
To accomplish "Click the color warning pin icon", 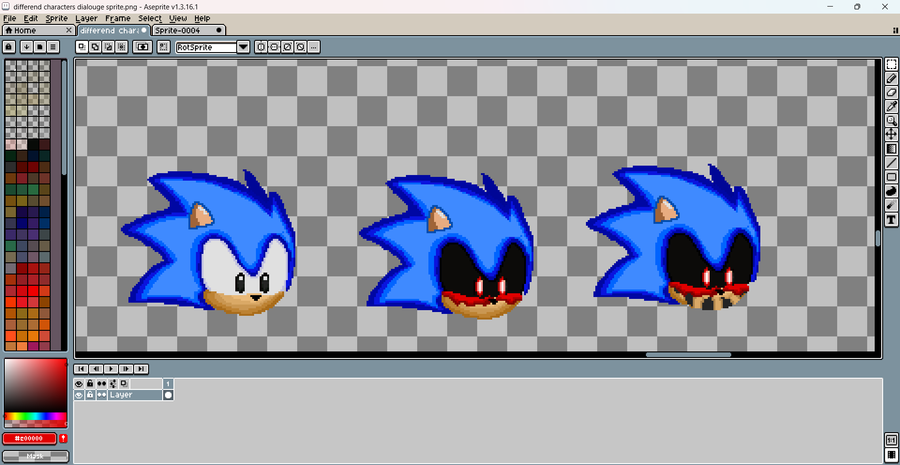I will click(63, 439).
